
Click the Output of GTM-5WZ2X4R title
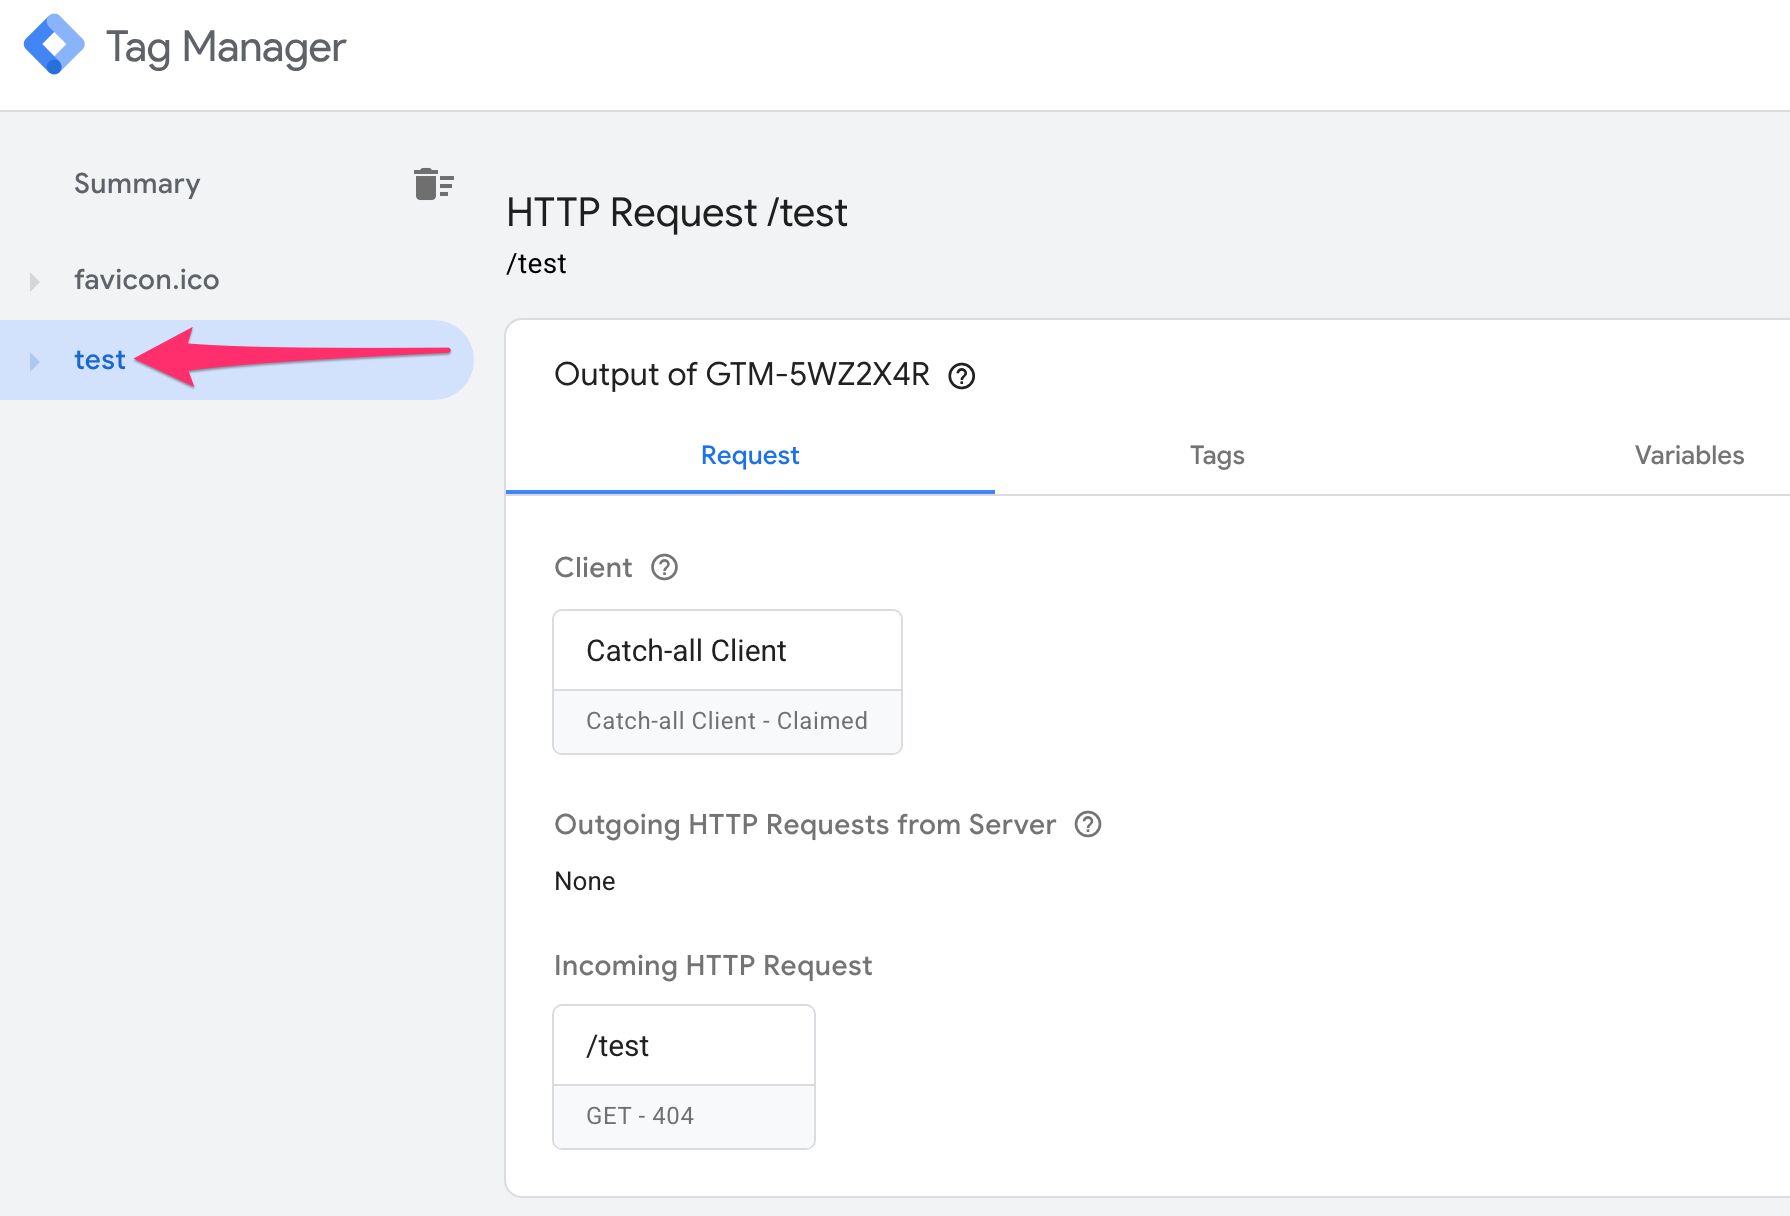(741, 375)
